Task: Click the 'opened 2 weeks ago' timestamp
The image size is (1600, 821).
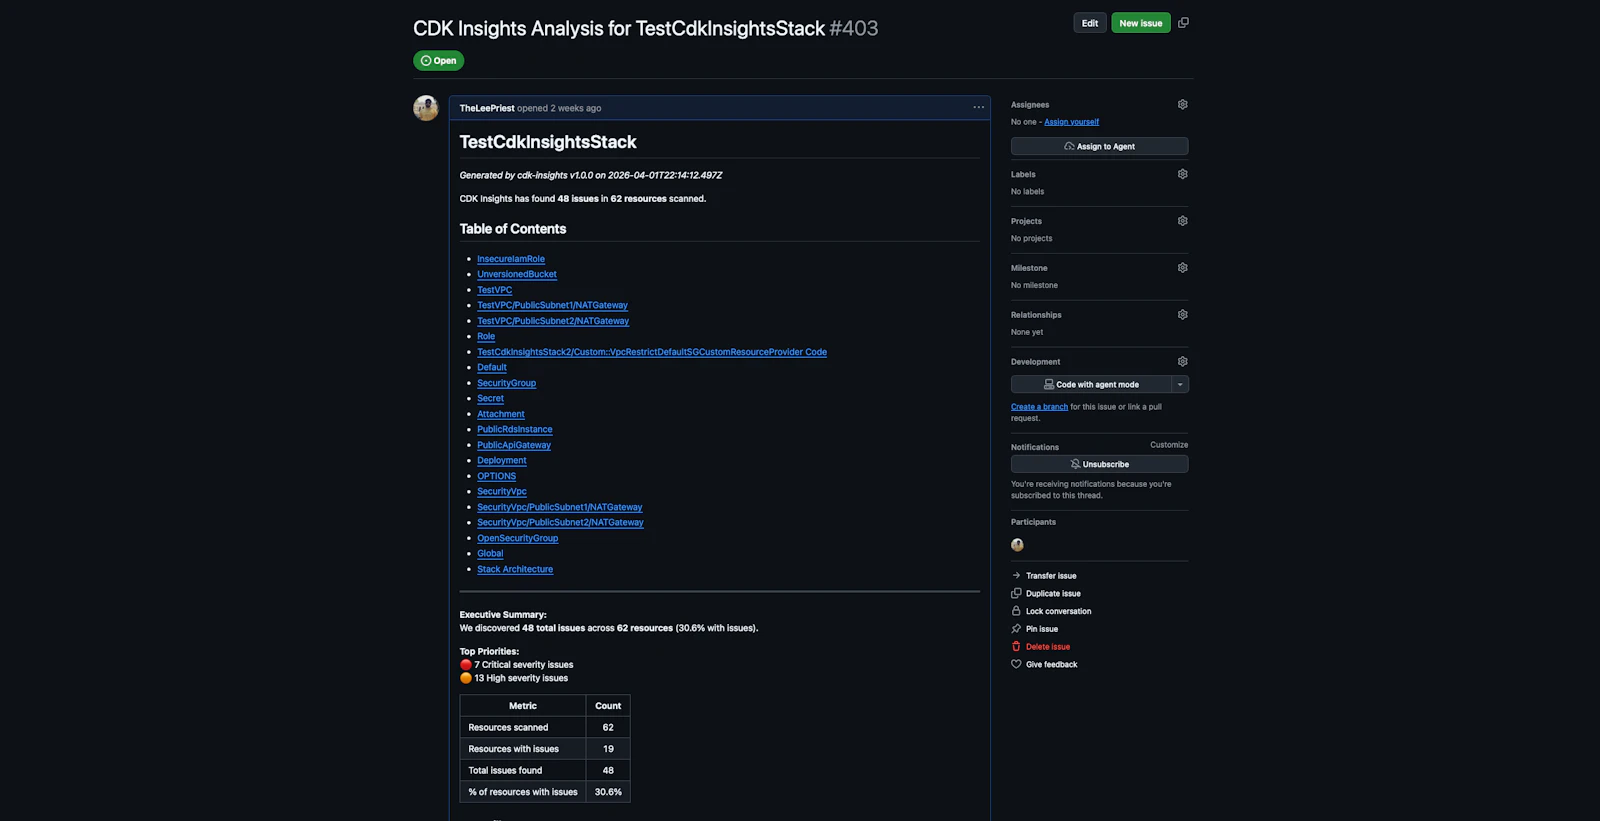Action: (x=559, y=108)
